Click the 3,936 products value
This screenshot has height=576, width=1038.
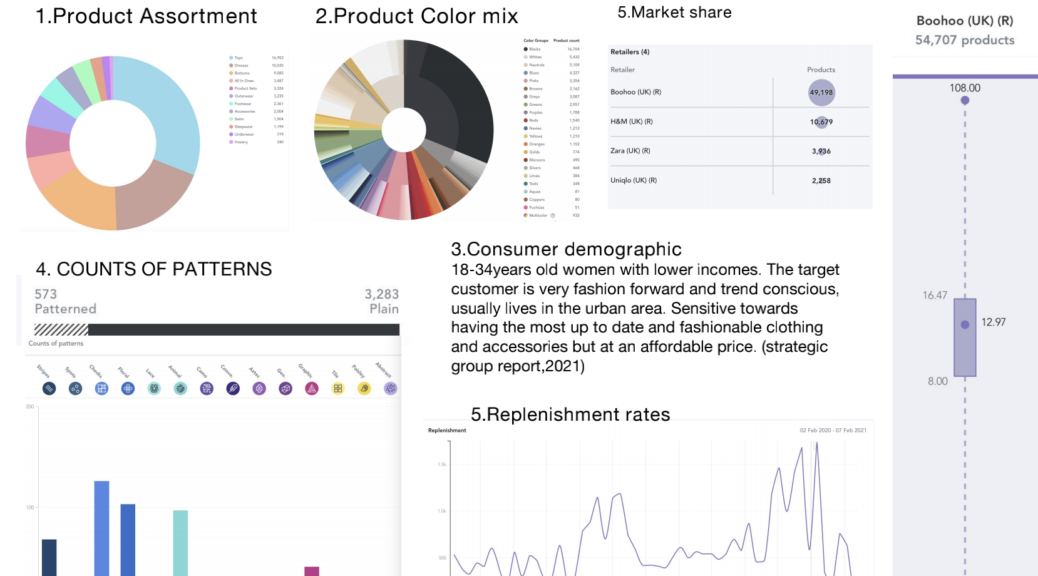click(x=821, y=151)
